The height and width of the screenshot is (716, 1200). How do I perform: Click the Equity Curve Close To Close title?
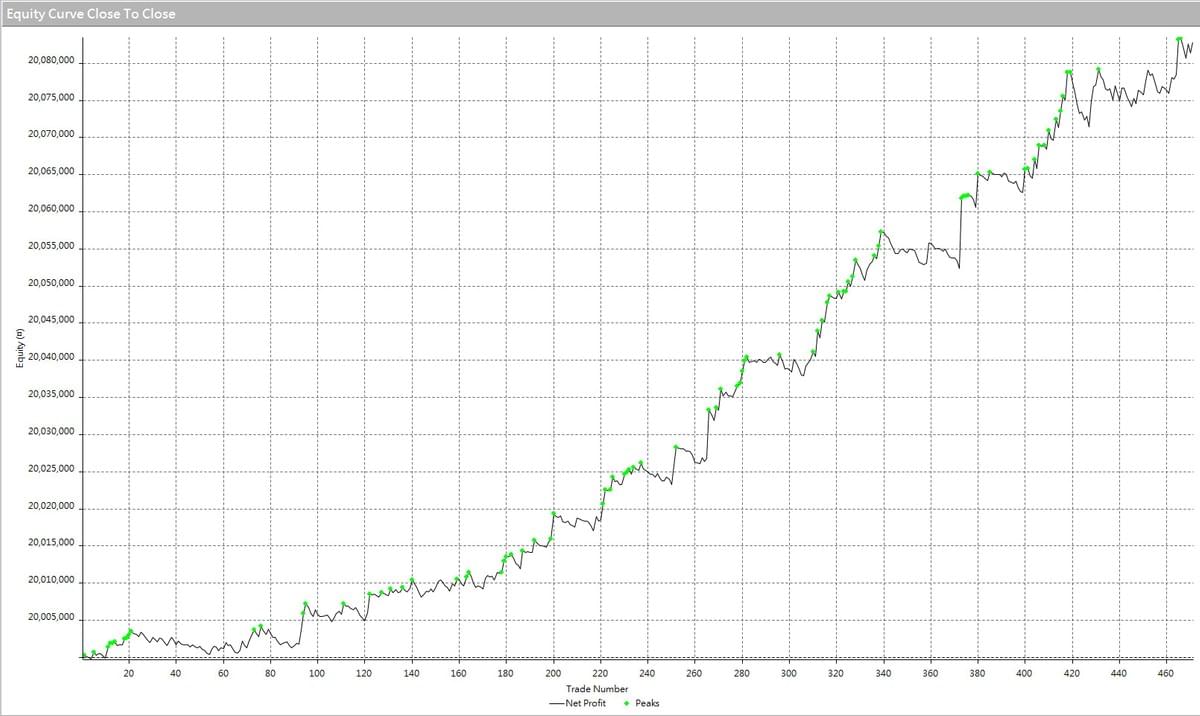[x=91, y=14]
